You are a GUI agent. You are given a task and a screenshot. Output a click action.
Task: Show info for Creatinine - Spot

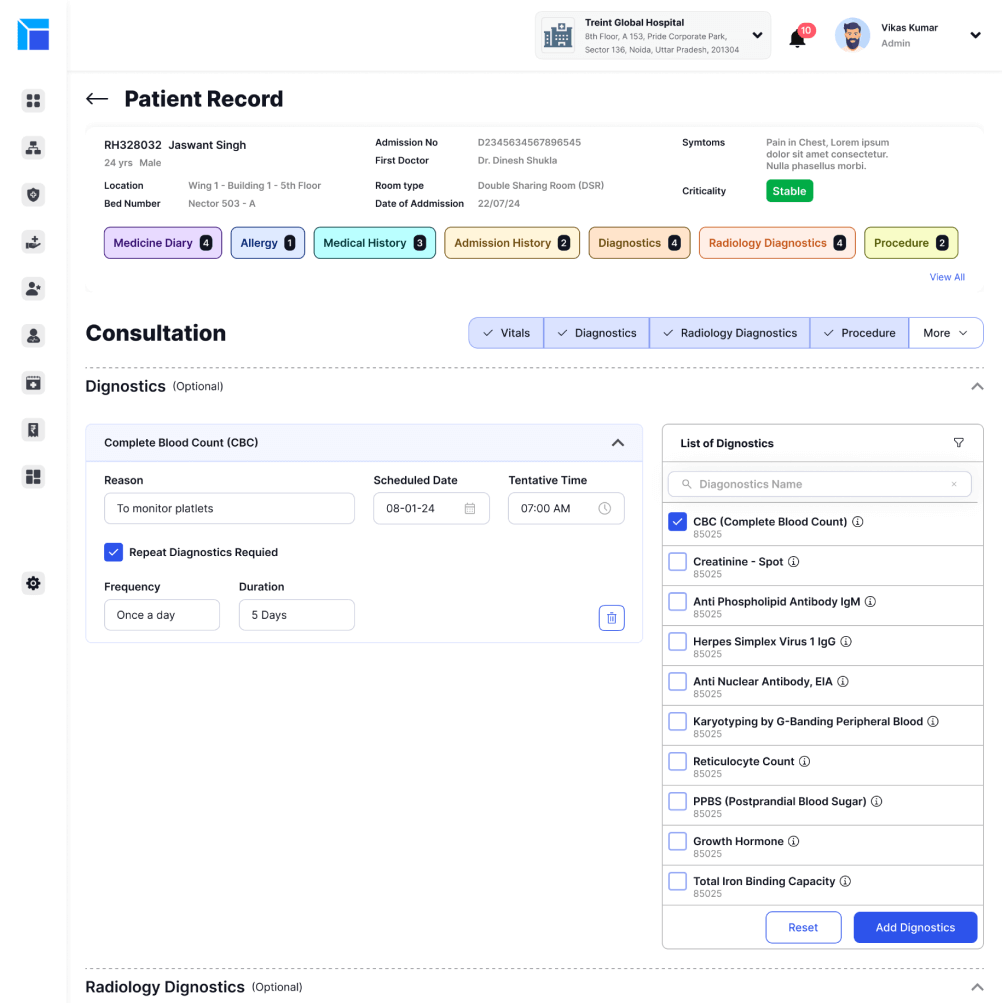click(794, 562)
